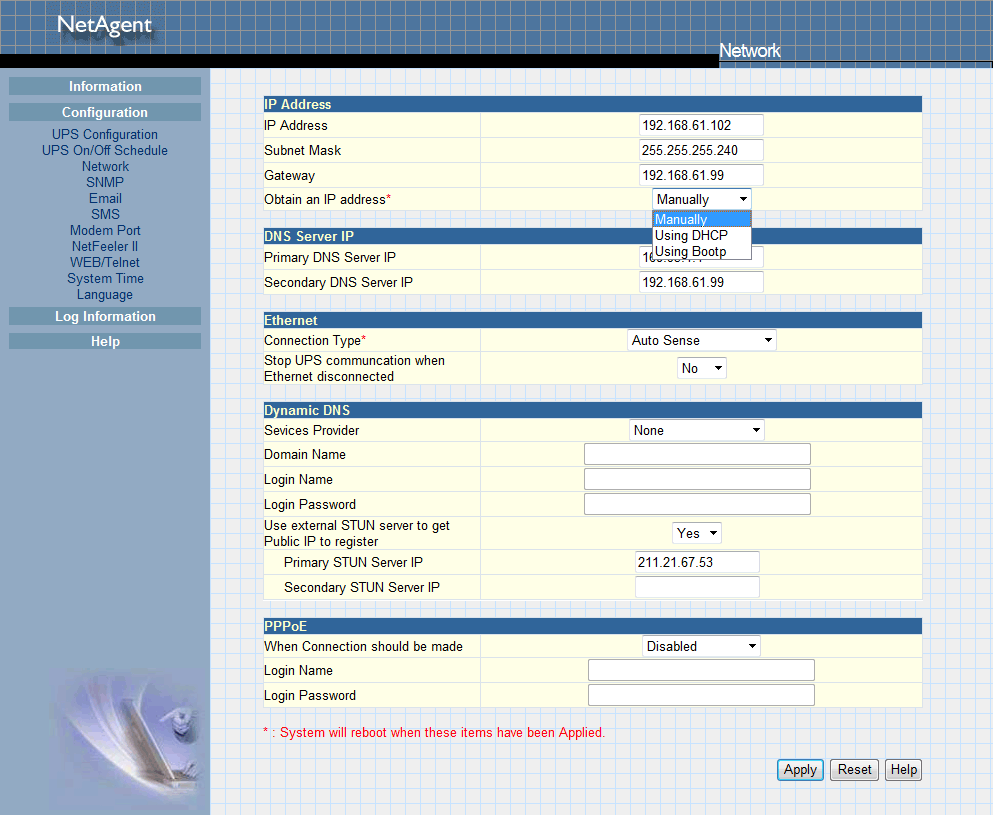Click the Network page title
Viewport: 993px width, 815px height.
coord(750,51)
